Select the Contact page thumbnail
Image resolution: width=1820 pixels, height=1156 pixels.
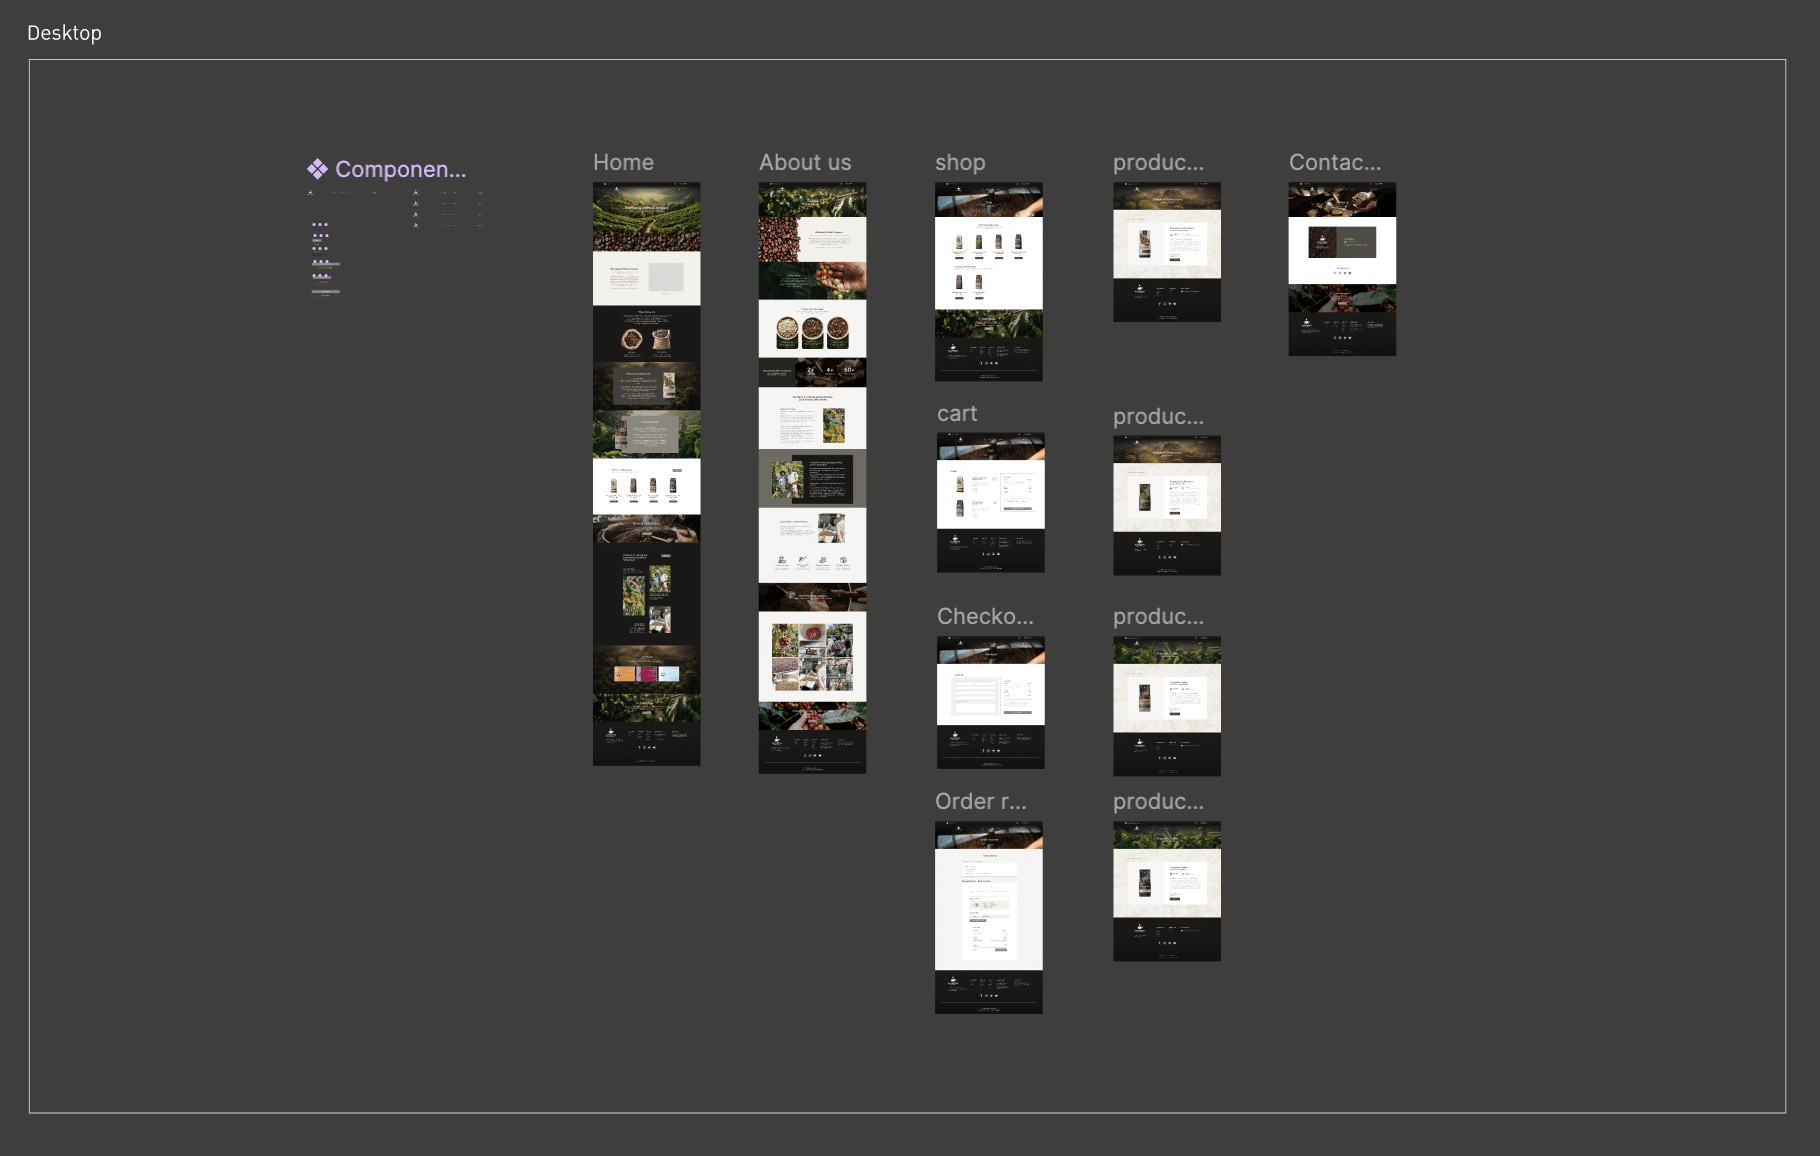click(x=1342, y=268)
